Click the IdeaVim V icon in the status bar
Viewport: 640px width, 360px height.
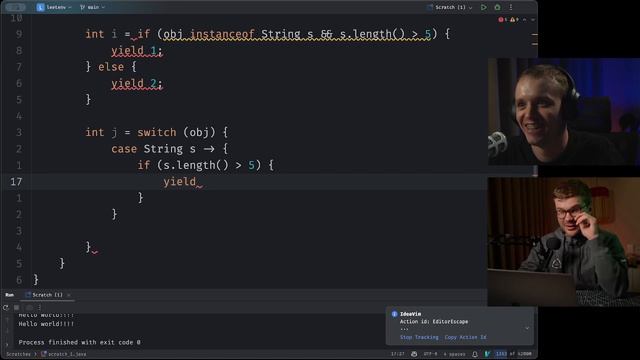(x=487, y=354)
